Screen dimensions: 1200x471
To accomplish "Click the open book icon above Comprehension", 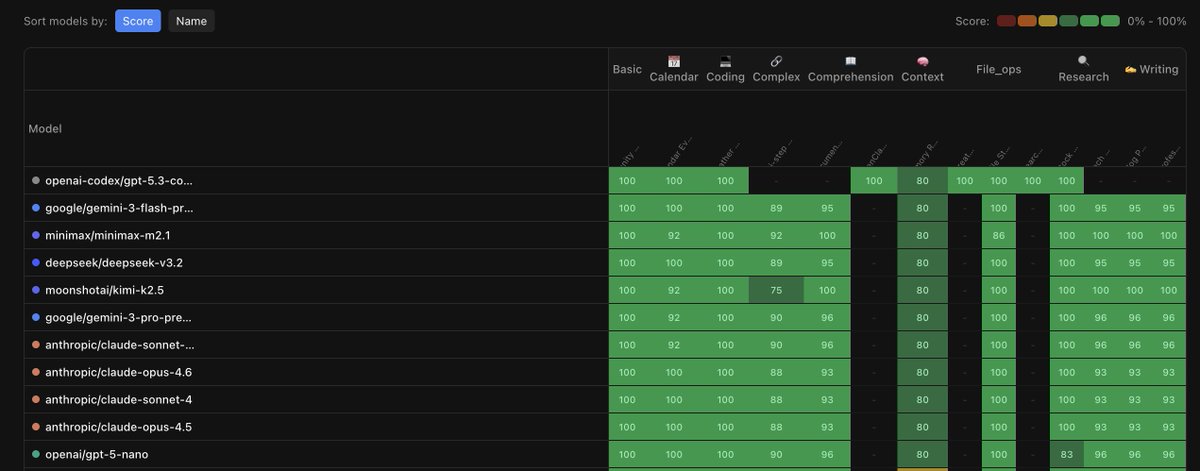I will [x=851, y=62].
